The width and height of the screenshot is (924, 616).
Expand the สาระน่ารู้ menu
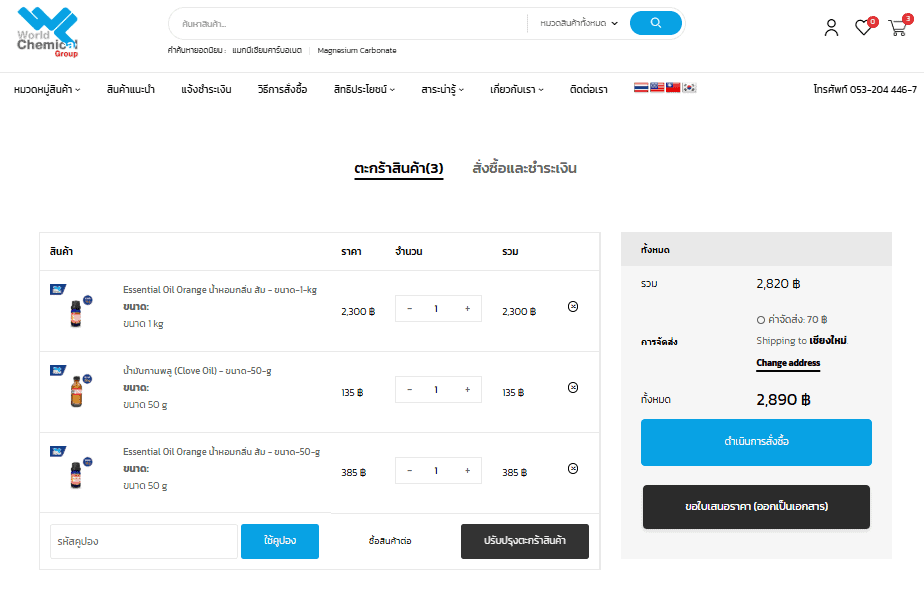coord(443,90)
